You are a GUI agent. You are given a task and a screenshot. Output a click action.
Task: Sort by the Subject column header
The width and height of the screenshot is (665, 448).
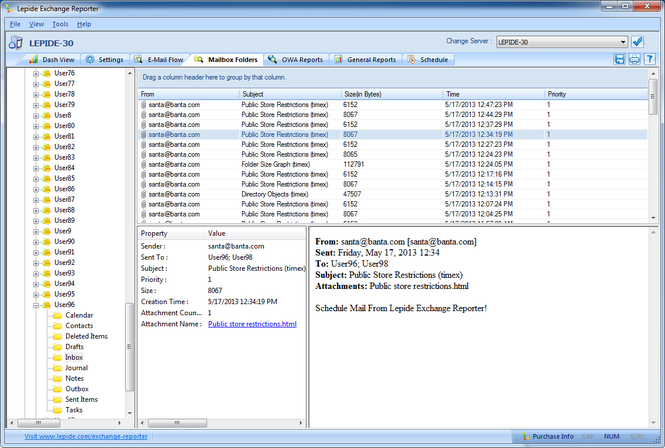tap(291, 94)
